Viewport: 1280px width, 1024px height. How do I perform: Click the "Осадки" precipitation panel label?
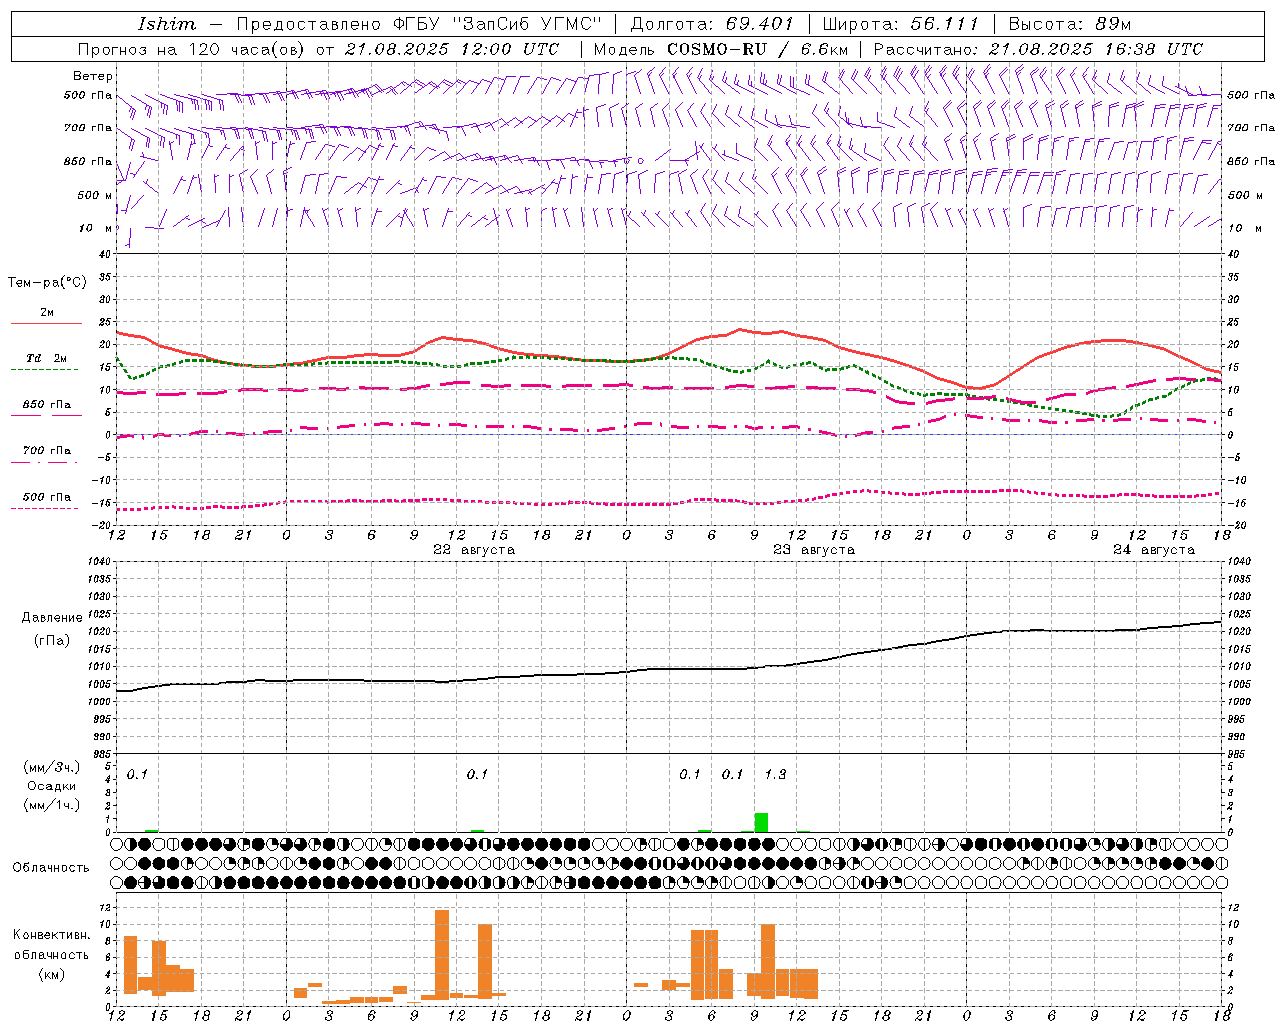click(x=52, y=786)
